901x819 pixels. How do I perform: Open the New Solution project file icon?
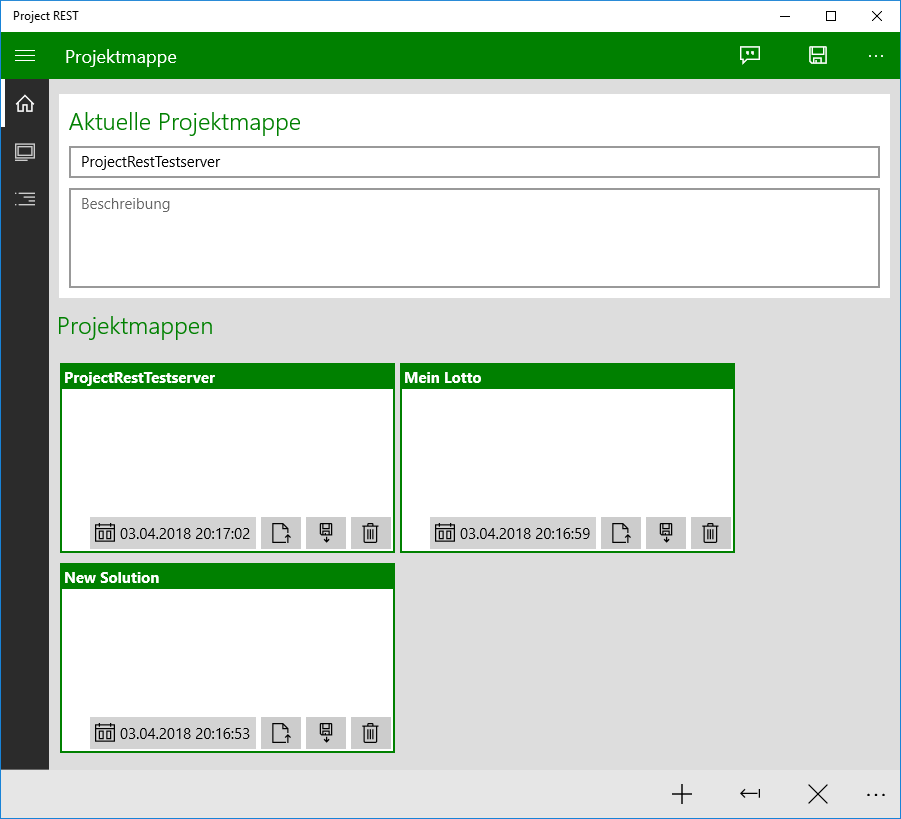[x=281, y=733]
